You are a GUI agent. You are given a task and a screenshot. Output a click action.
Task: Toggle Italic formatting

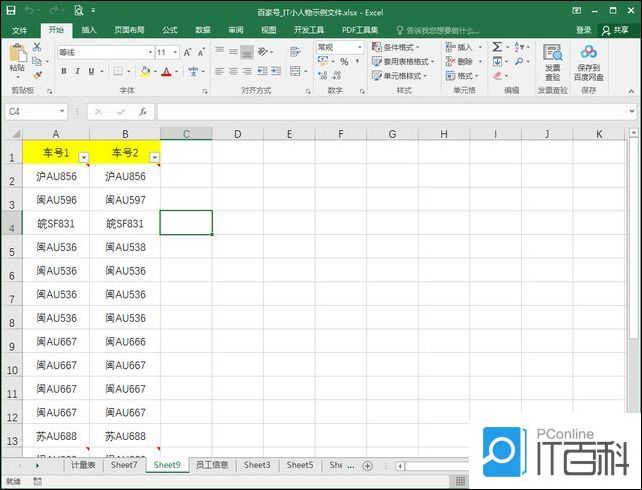77,71
